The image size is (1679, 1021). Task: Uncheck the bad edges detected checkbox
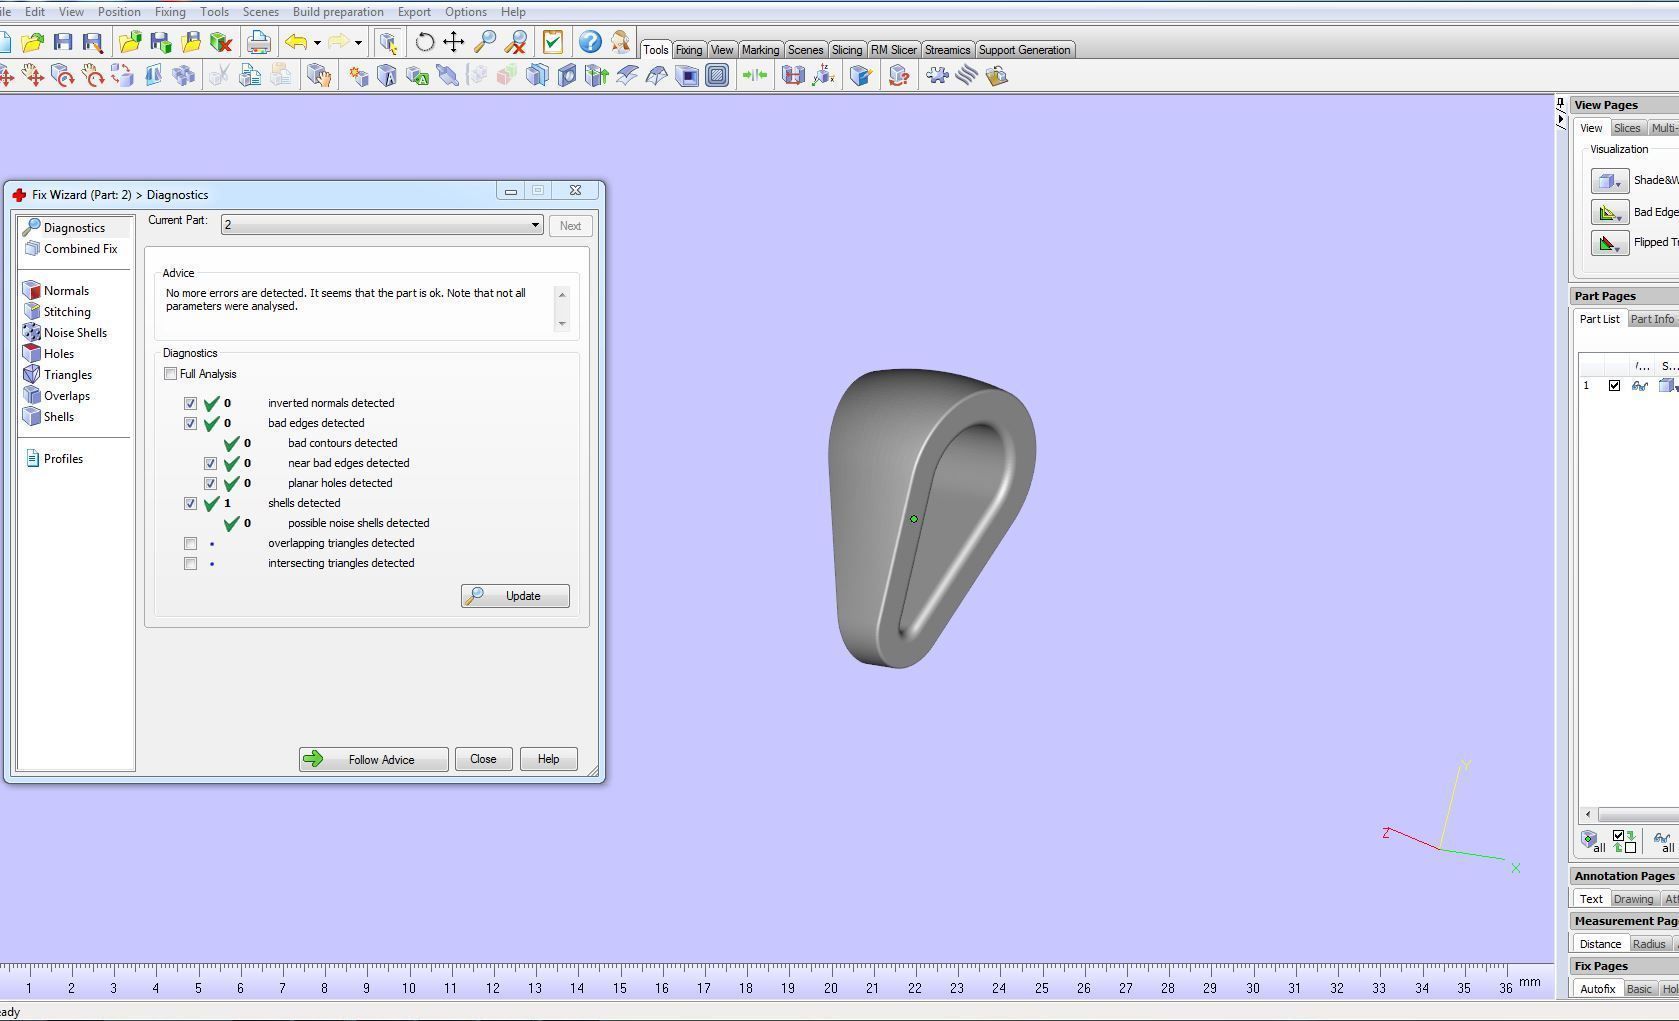click(190, 424)
